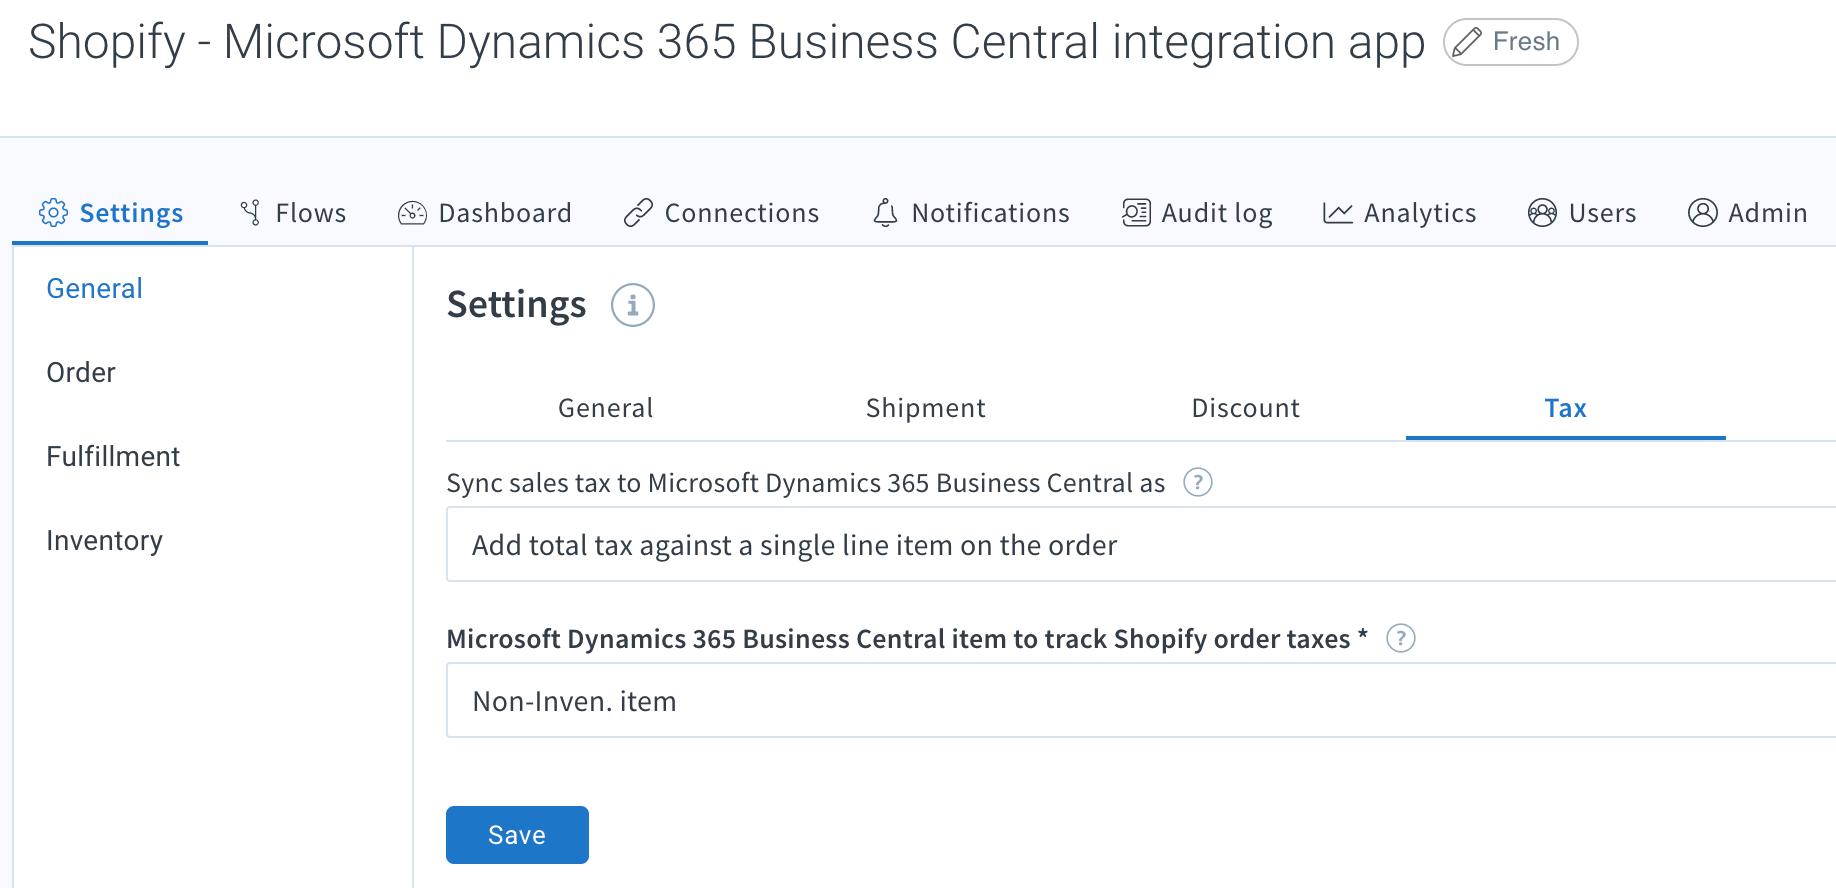
Task: Click the Settings gear icon
Action: [x=53, y=213]
